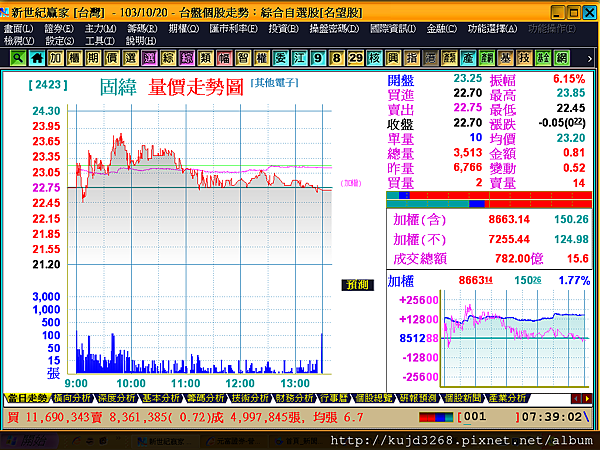
Task: Click the colored indicator in status bar
Action: coord(435,417)
